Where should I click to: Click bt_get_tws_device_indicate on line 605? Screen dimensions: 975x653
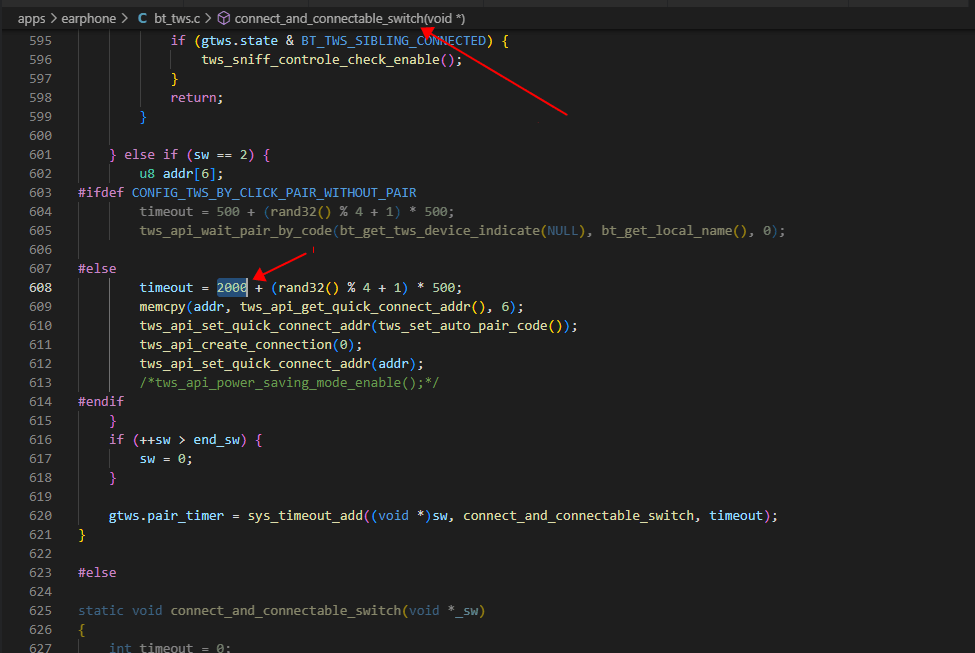click(440, 231)
